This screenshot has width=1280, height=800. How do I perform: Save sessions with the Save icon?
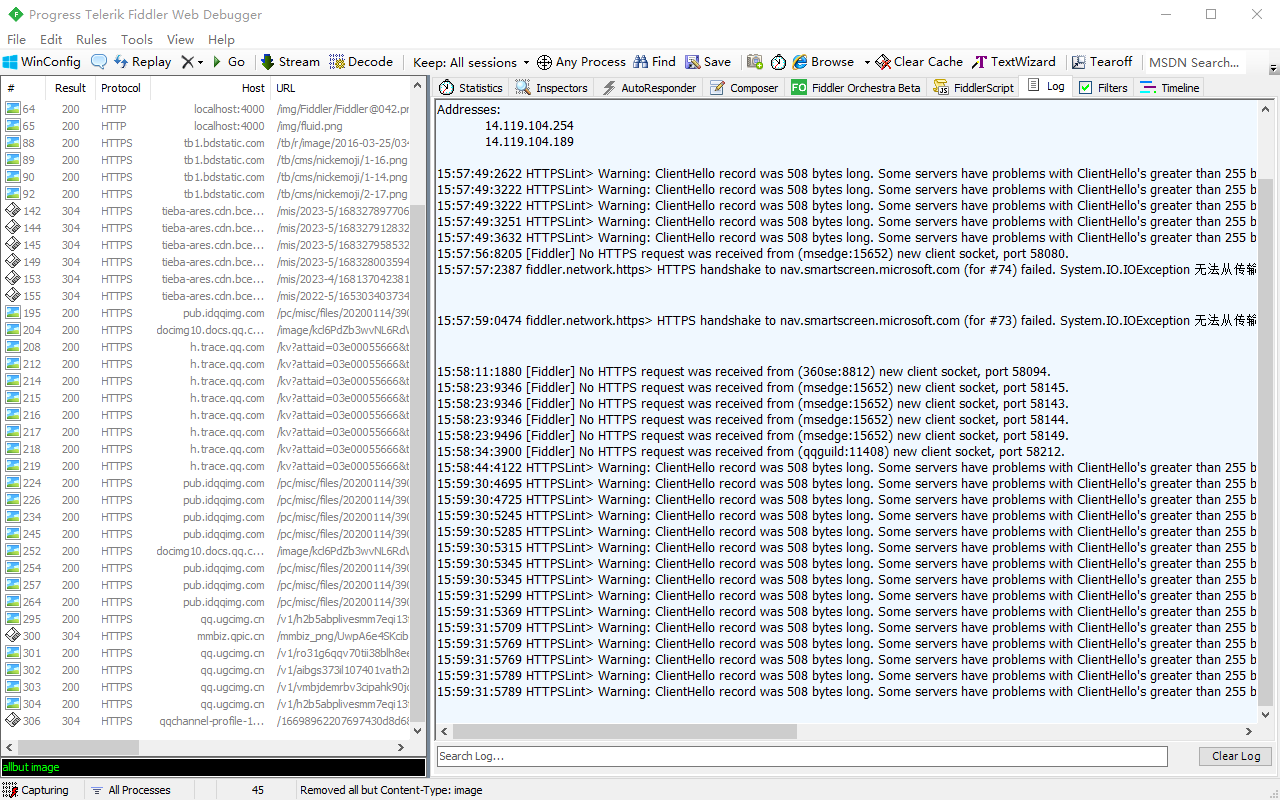pyautogui.click(x=708, y=62)
